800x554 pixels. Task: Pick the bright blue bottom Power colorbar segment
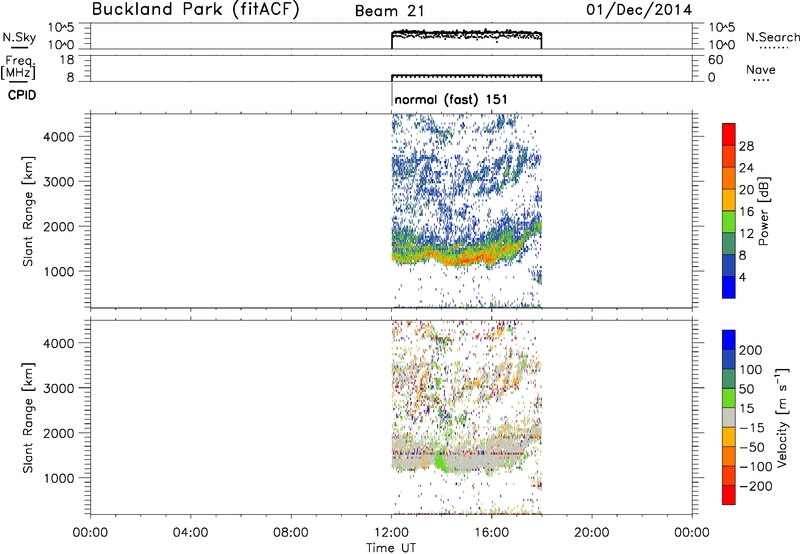(729, 287)
